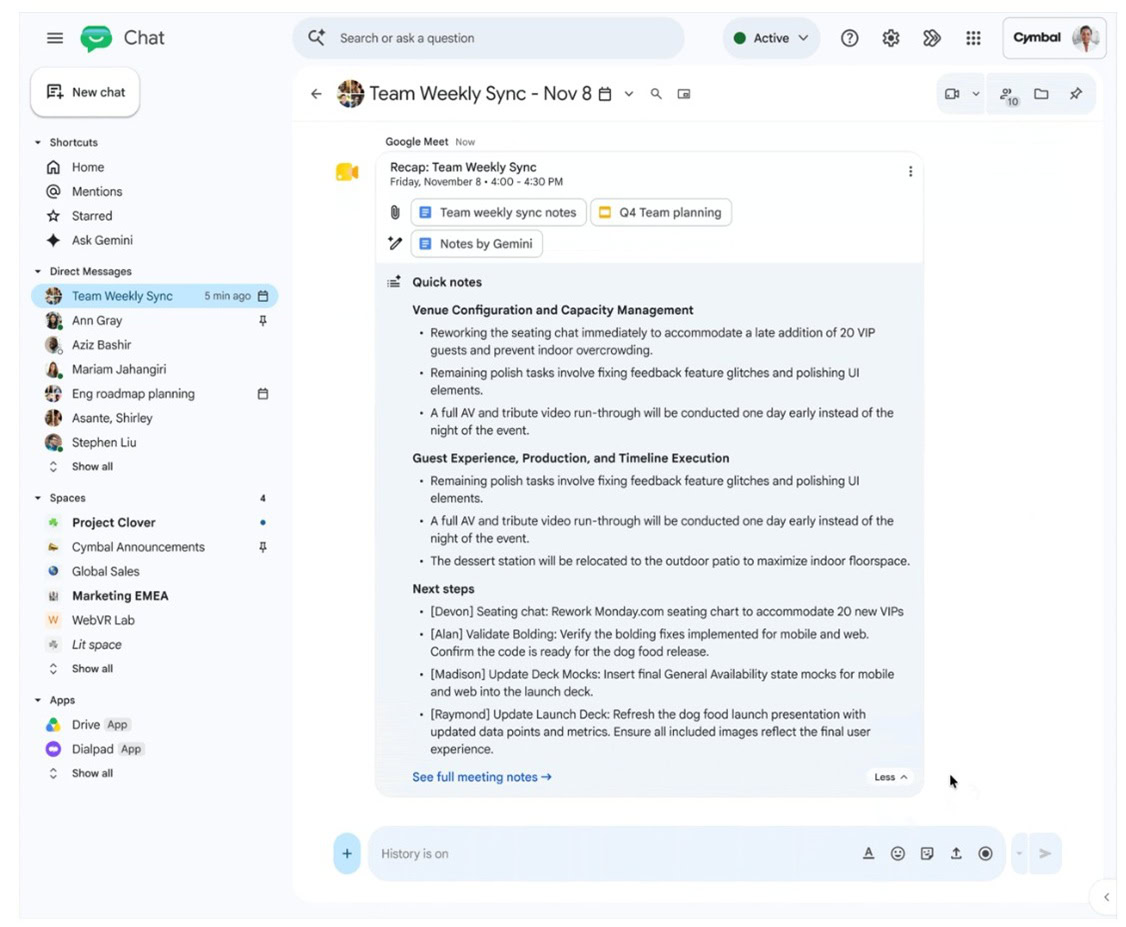Search within this conversation
Image resolution: width=1126 pixels, height=927 pixels.
pyautogui.click(x=656, y=94)
